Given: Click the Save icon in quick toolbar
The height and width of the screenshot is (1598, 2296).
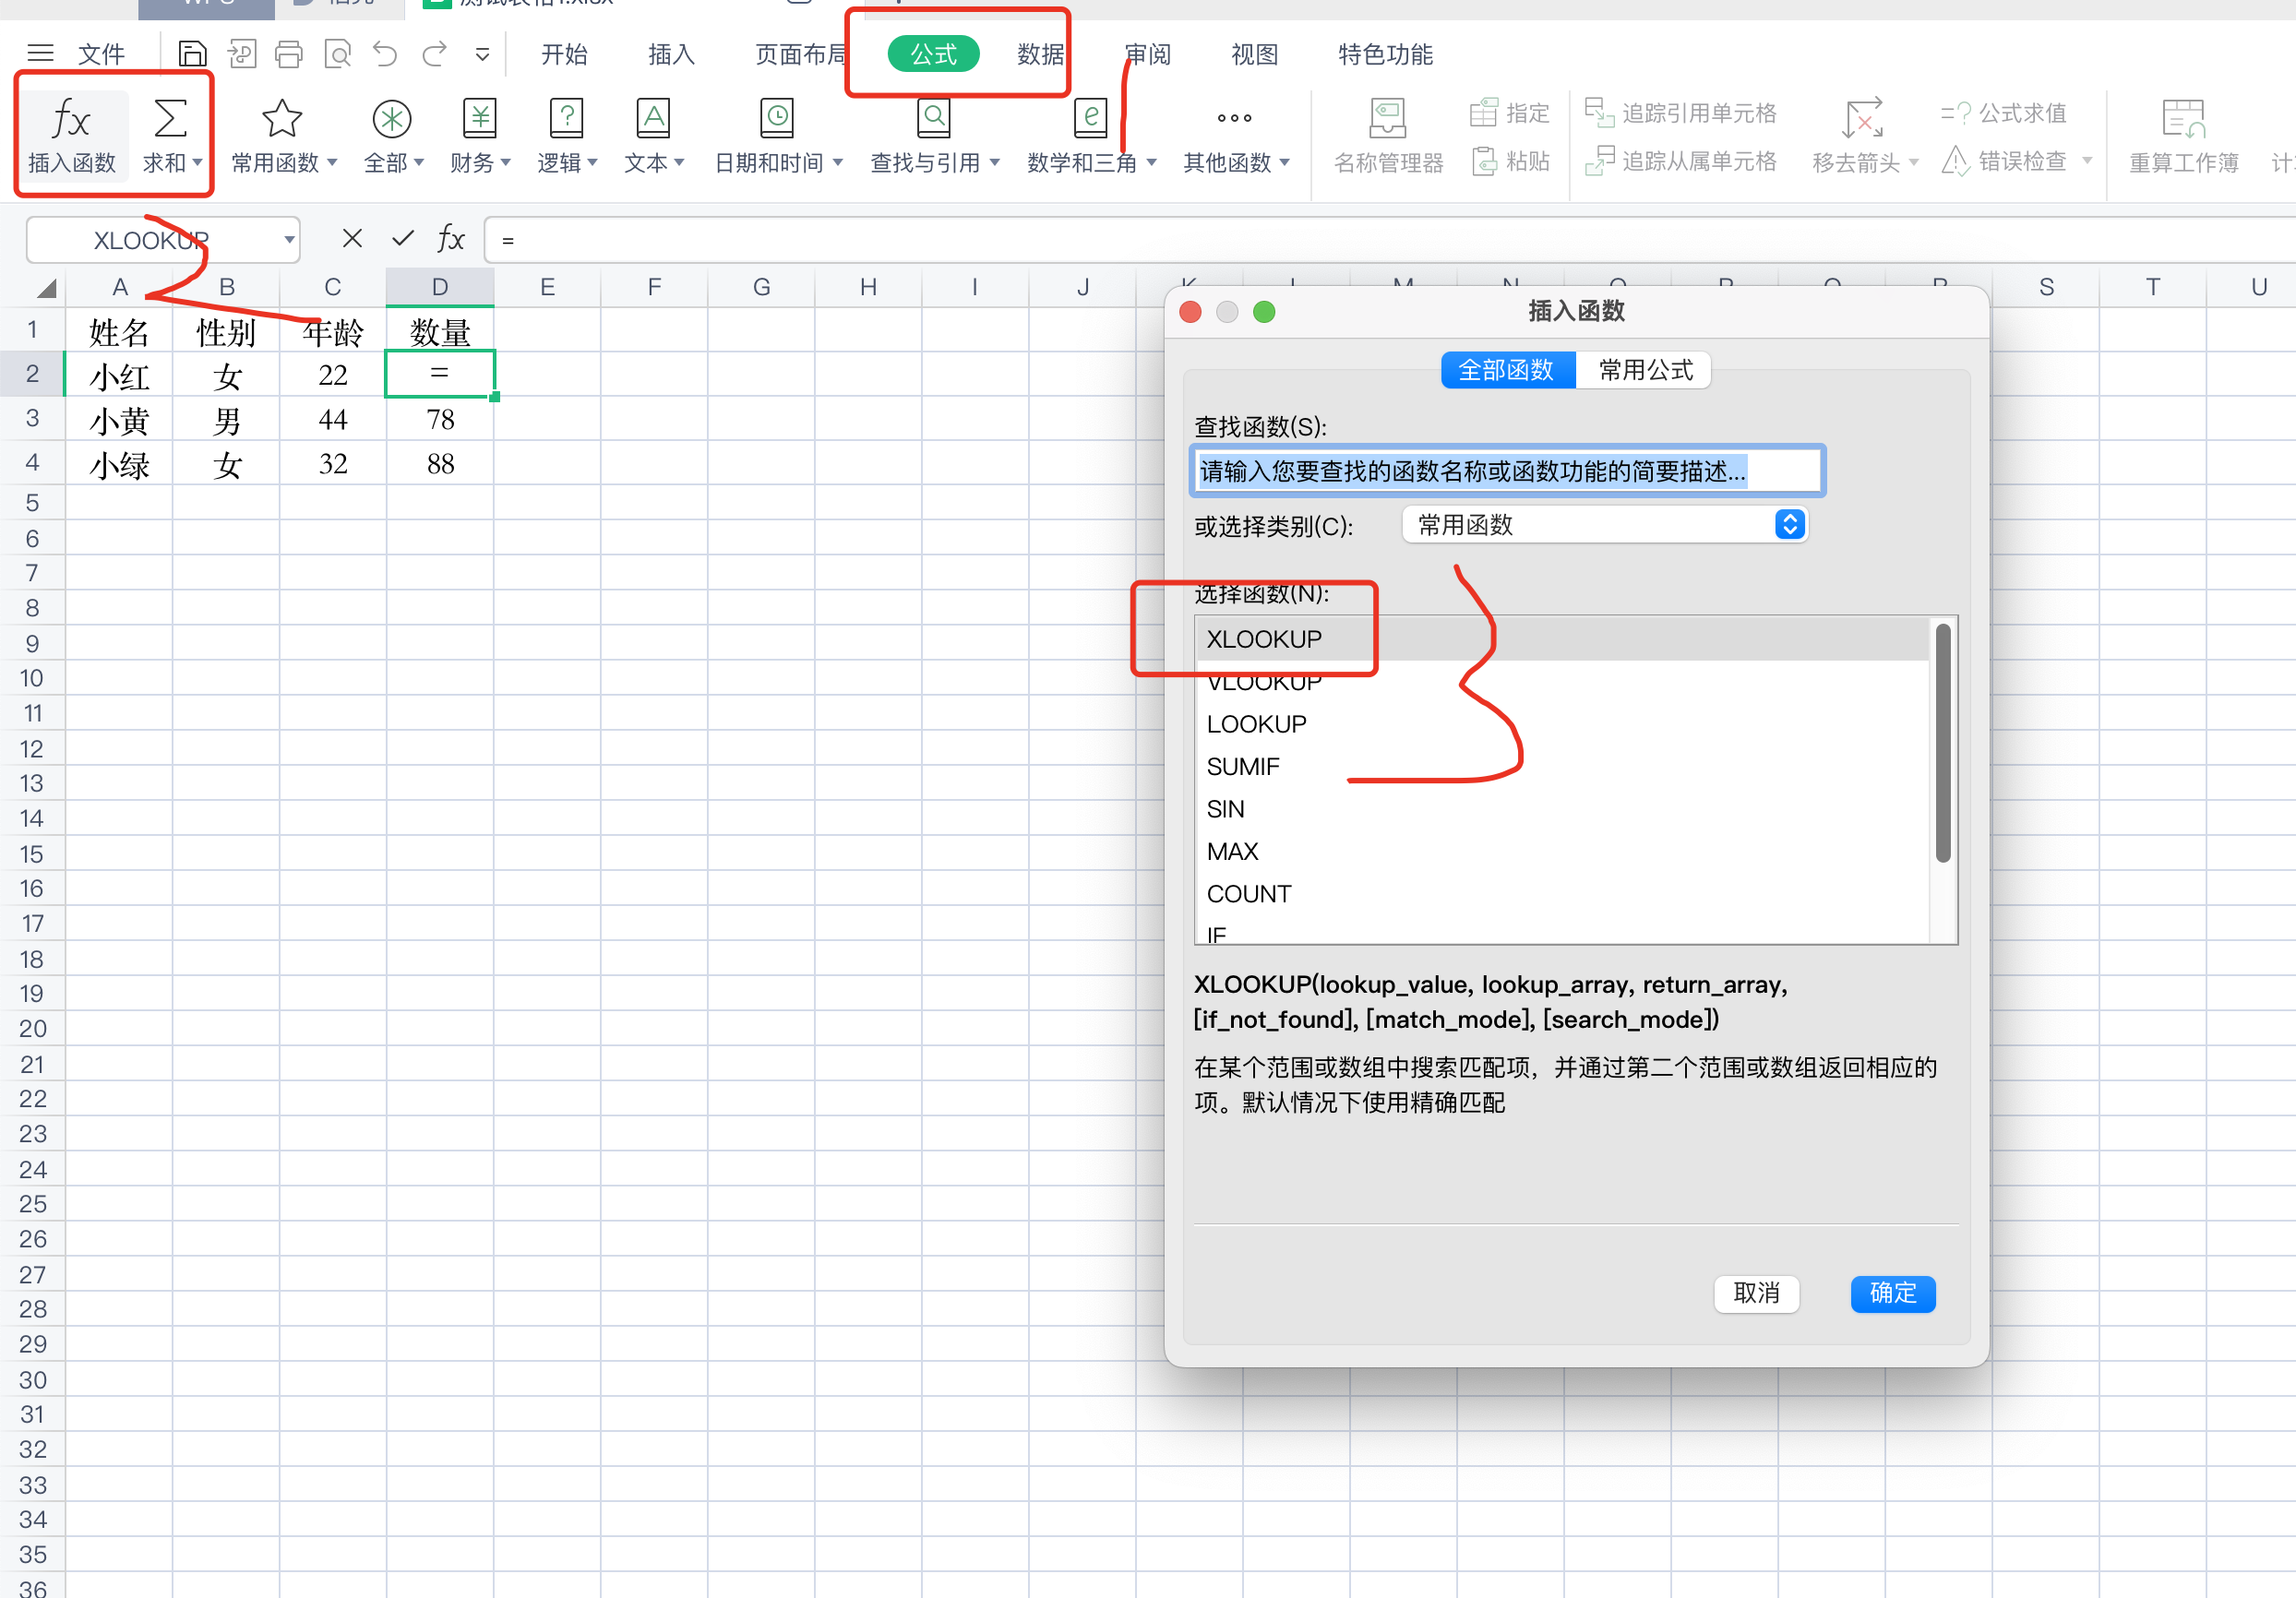Looking at the screenshot, I should [192, 54].
